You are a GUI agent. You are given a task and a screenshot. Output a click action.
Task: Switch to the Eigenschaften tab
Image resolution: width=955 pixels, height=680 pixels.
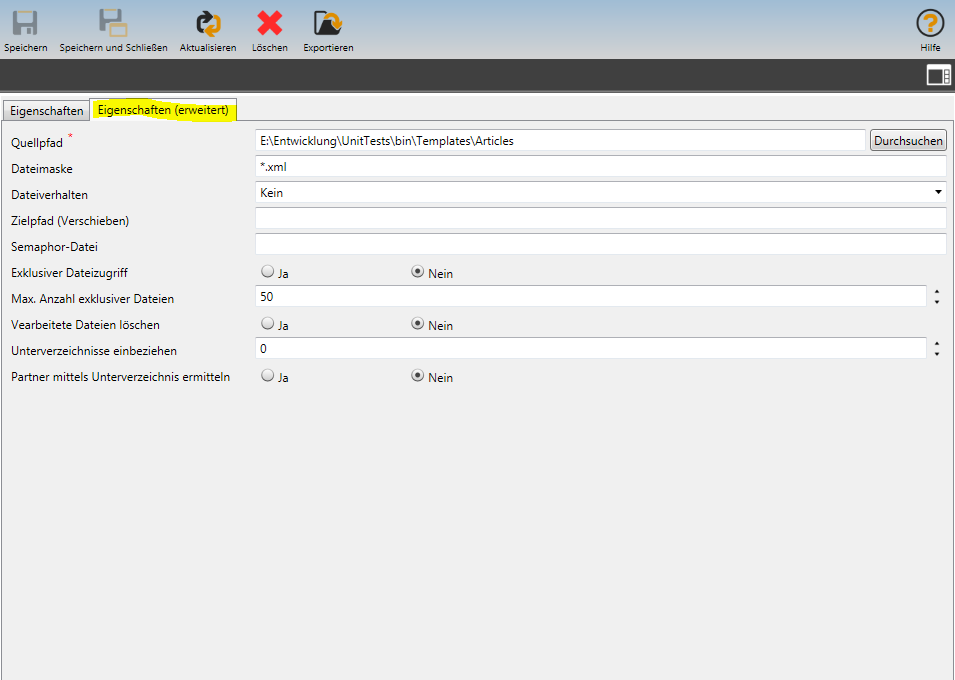(x=47, y=111)
